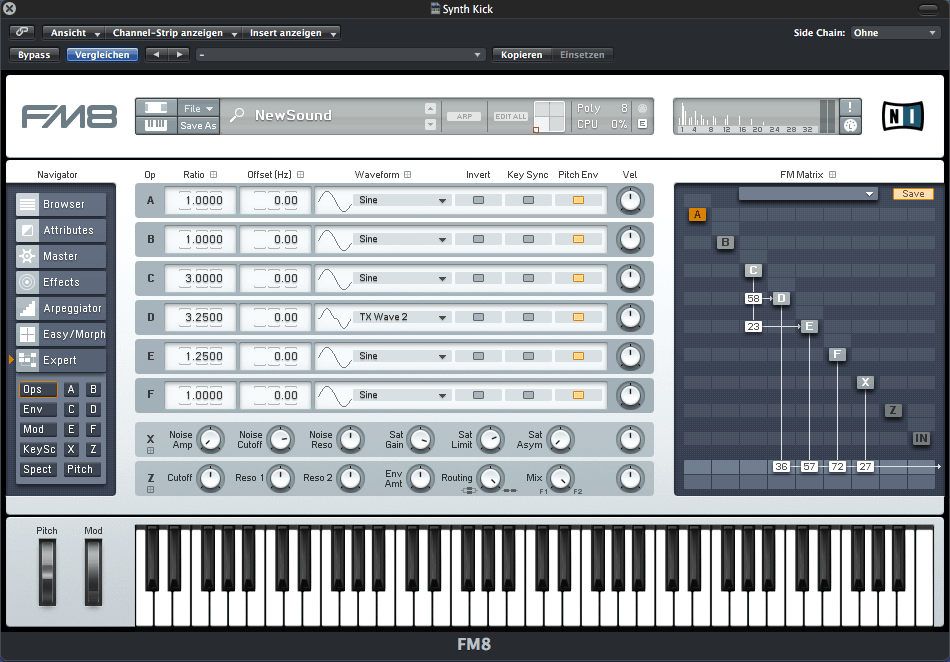Open the Side Chain dropdown
950x662 pixels.
point(896,33)
